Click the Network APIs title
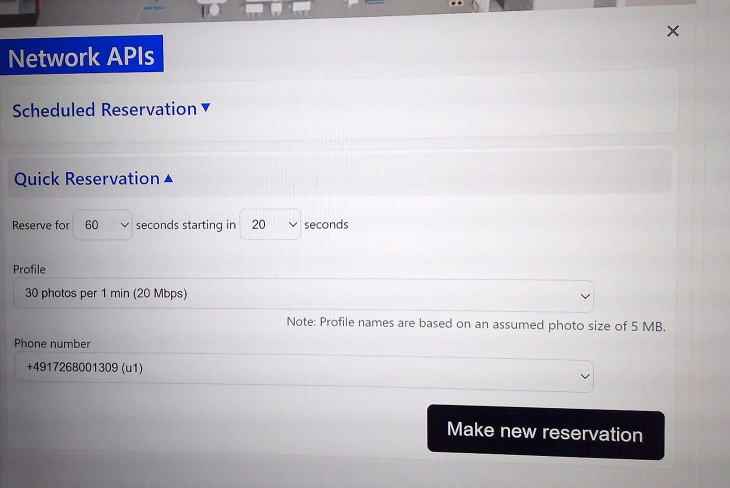The width and height of the screenshot is (730, 488). click(x=81, y=57)
